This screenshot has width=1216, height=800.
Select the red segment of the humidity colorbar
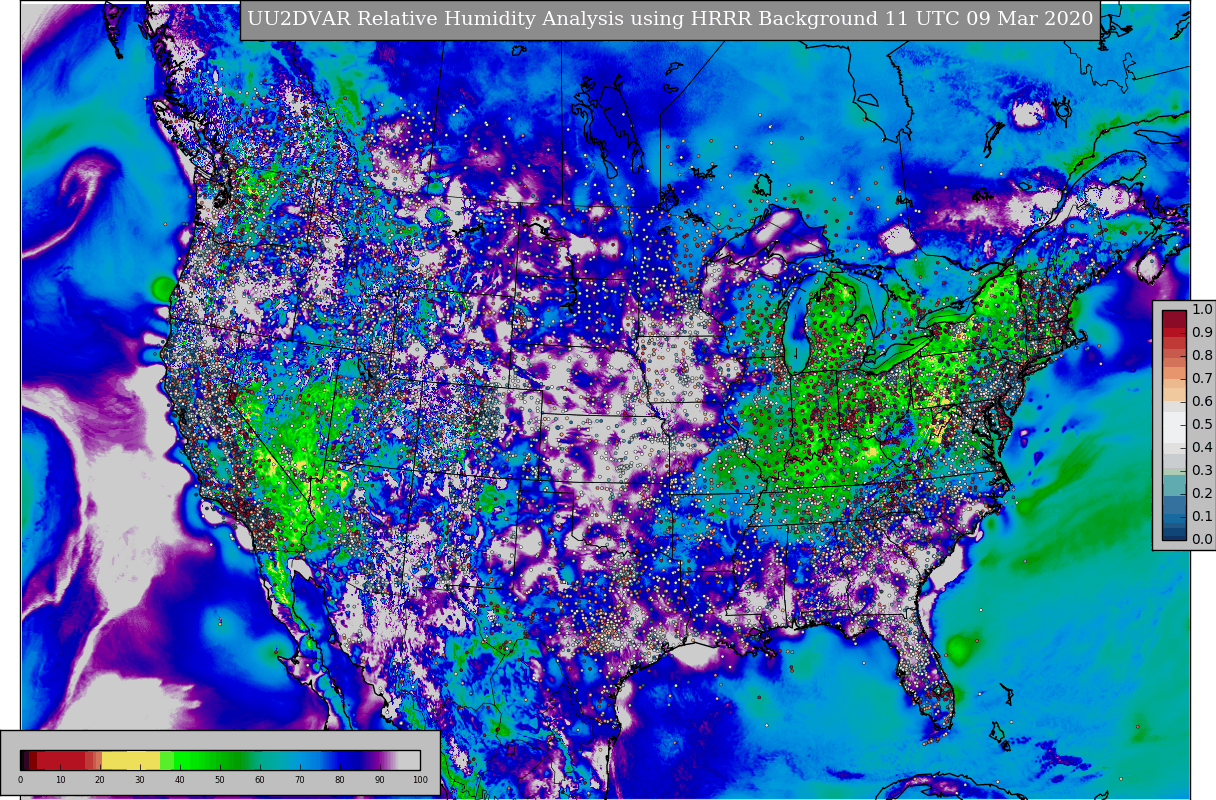coord(62,760)
